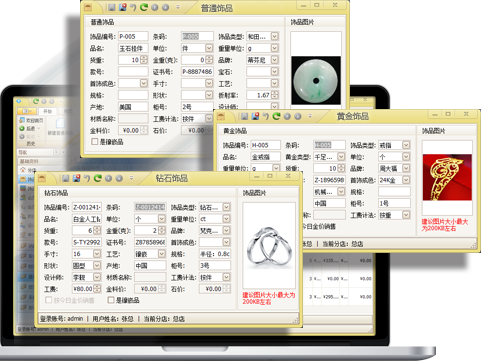Click the jade pendant image in 普通饰品
The height and width of the screenshot is (361, 482).
tap(316, 80)
